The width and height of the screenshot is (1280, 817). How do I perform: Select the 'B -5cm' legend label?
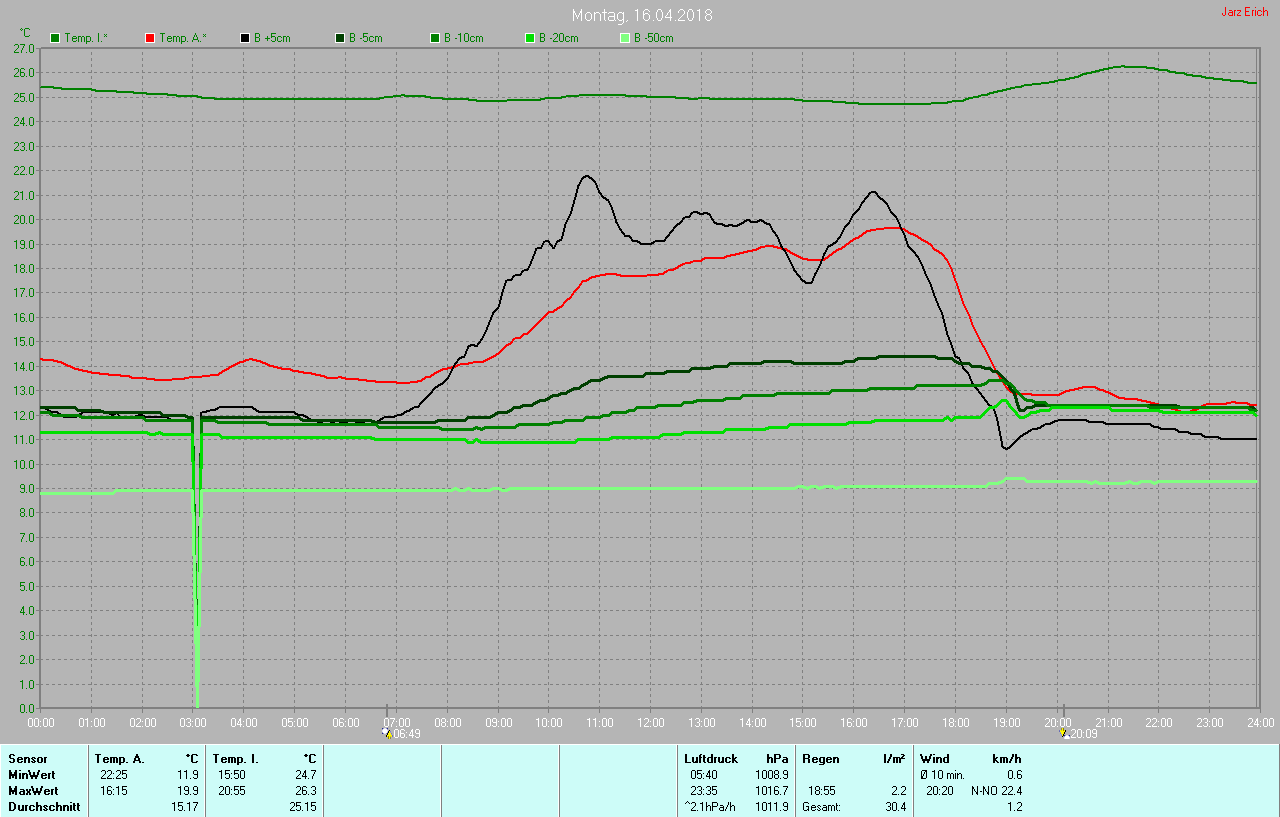coord(366,38)
